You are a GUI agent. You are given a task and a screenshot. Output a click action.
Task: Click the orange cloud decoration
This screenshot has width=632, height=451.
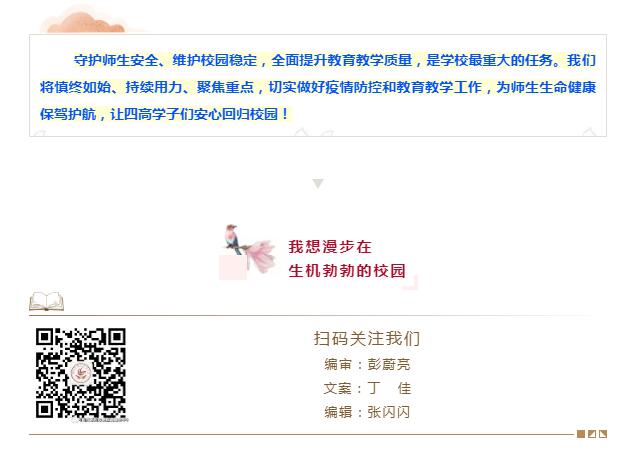click(85, 22)
